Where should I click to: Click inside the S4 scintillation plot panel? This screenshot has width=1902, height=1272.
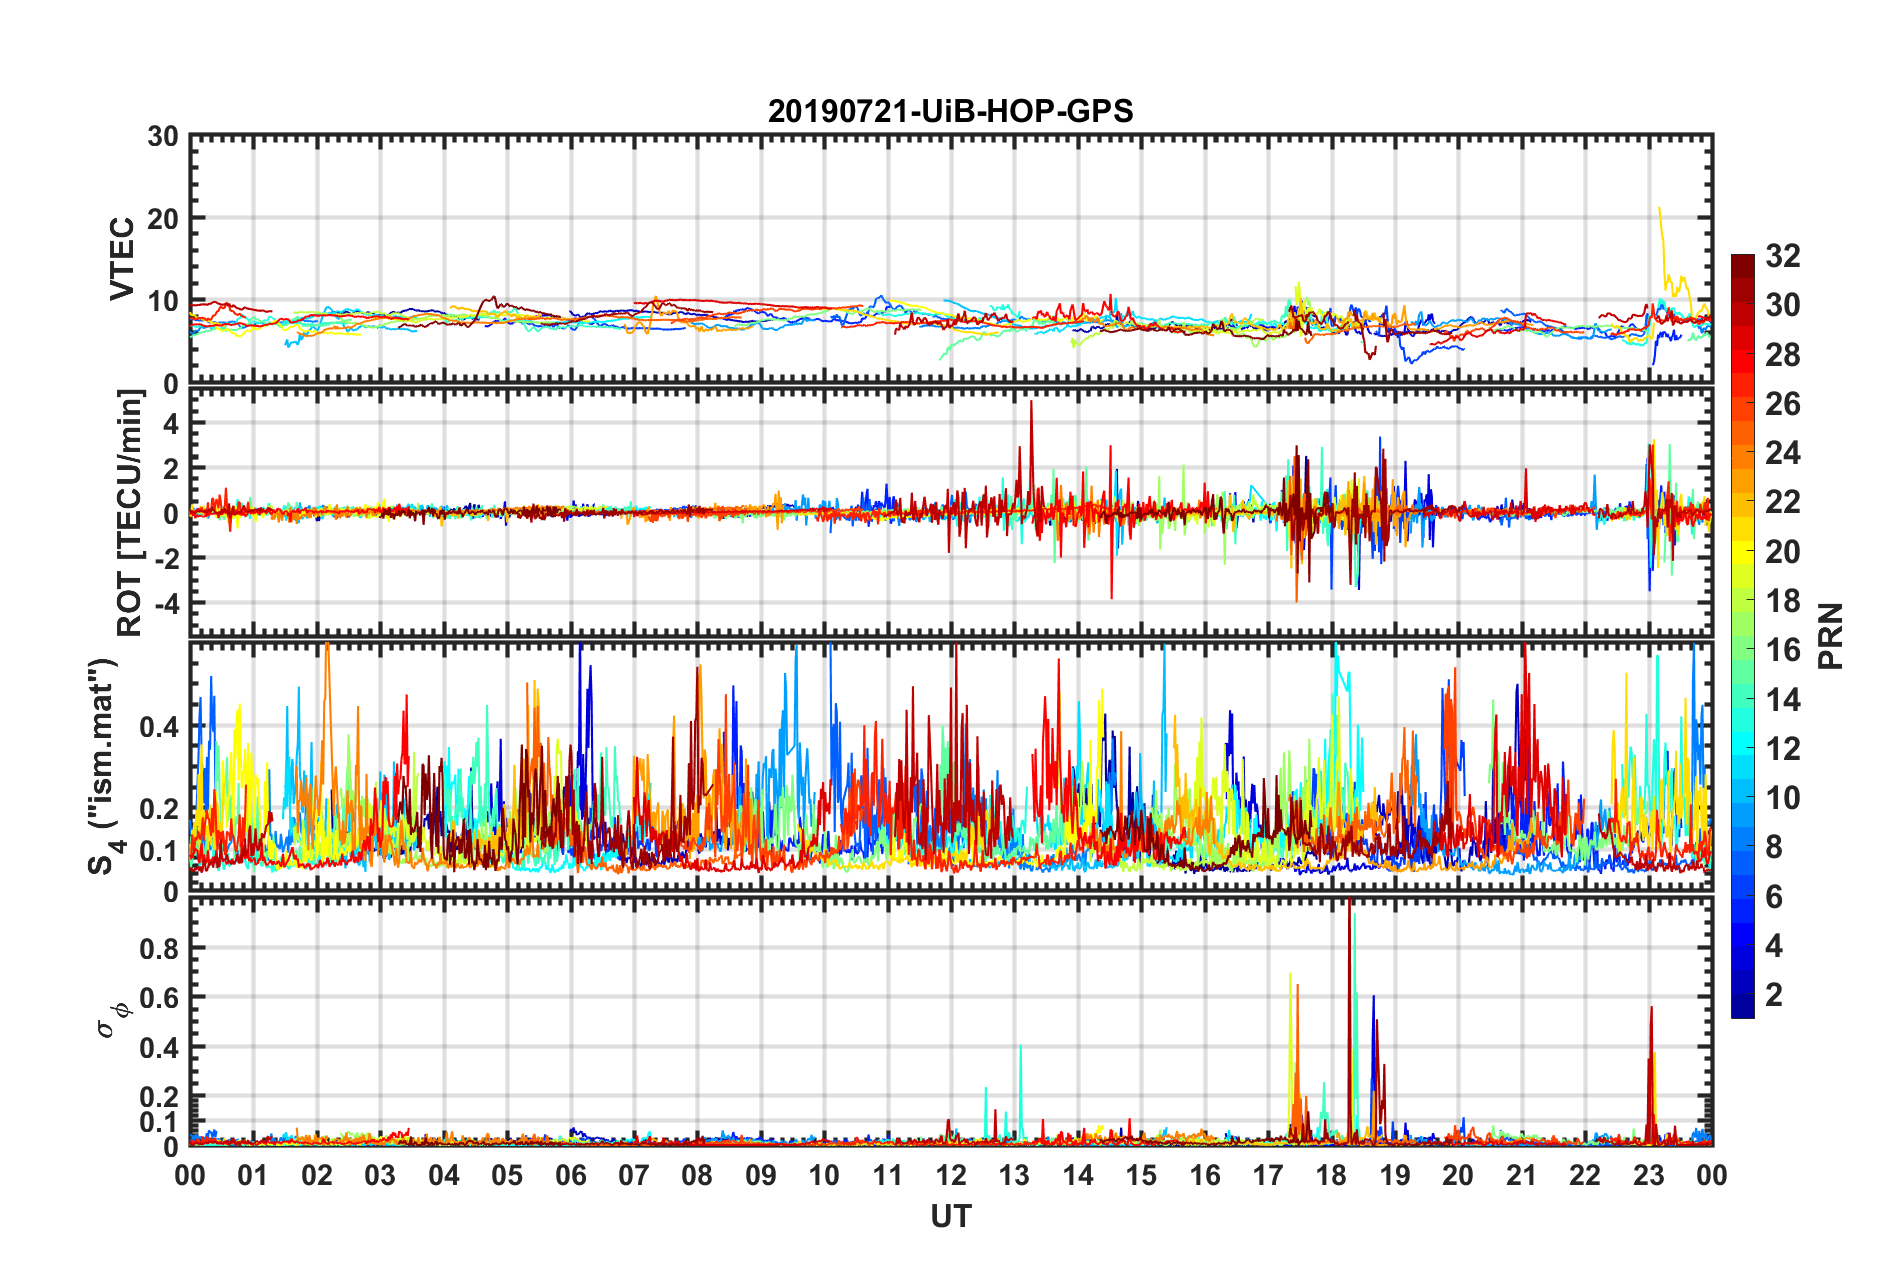pos(951,767)
